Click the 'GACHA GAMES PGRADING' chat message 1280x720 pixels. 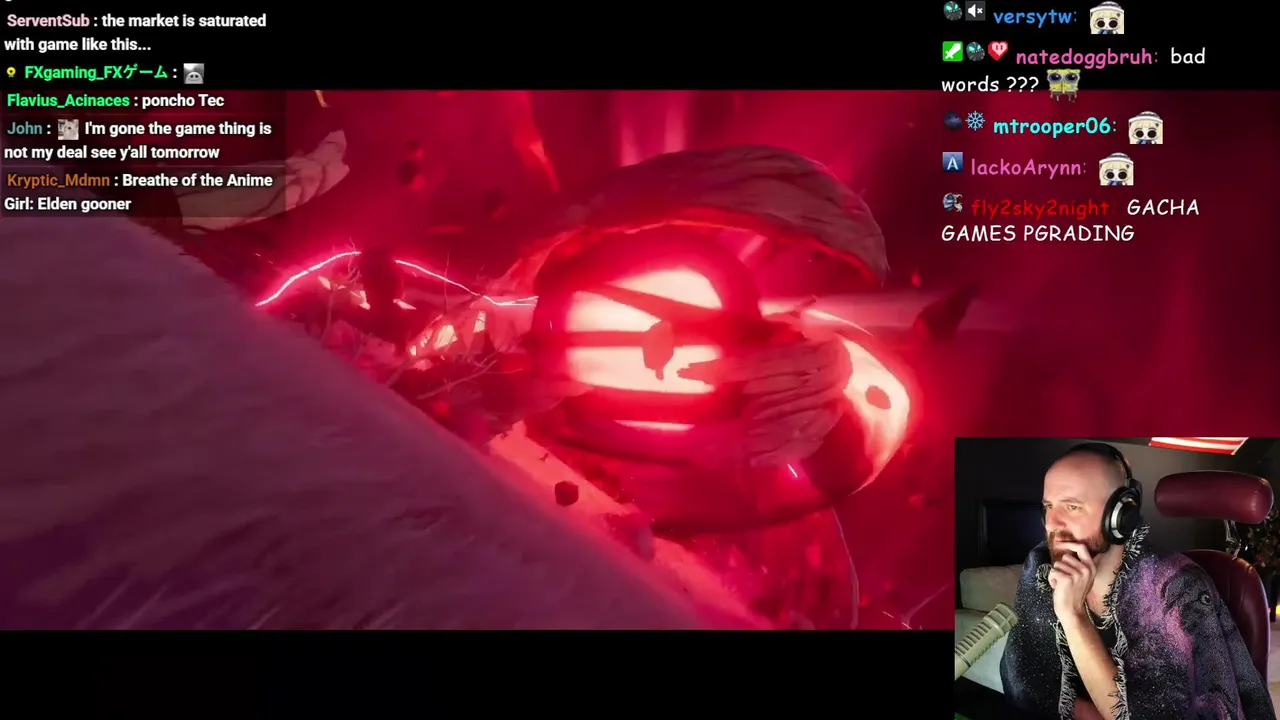1070,220
